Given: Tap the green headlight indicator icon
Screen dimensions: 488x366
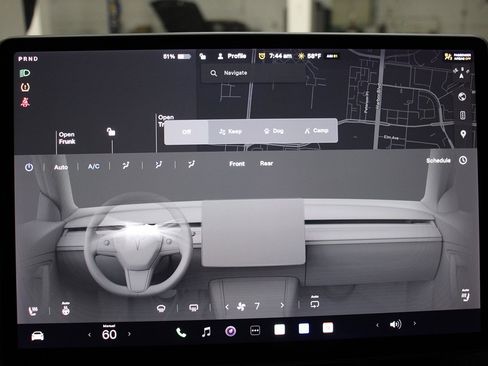Looking at the screenshot, I should [x=25, y=73].
